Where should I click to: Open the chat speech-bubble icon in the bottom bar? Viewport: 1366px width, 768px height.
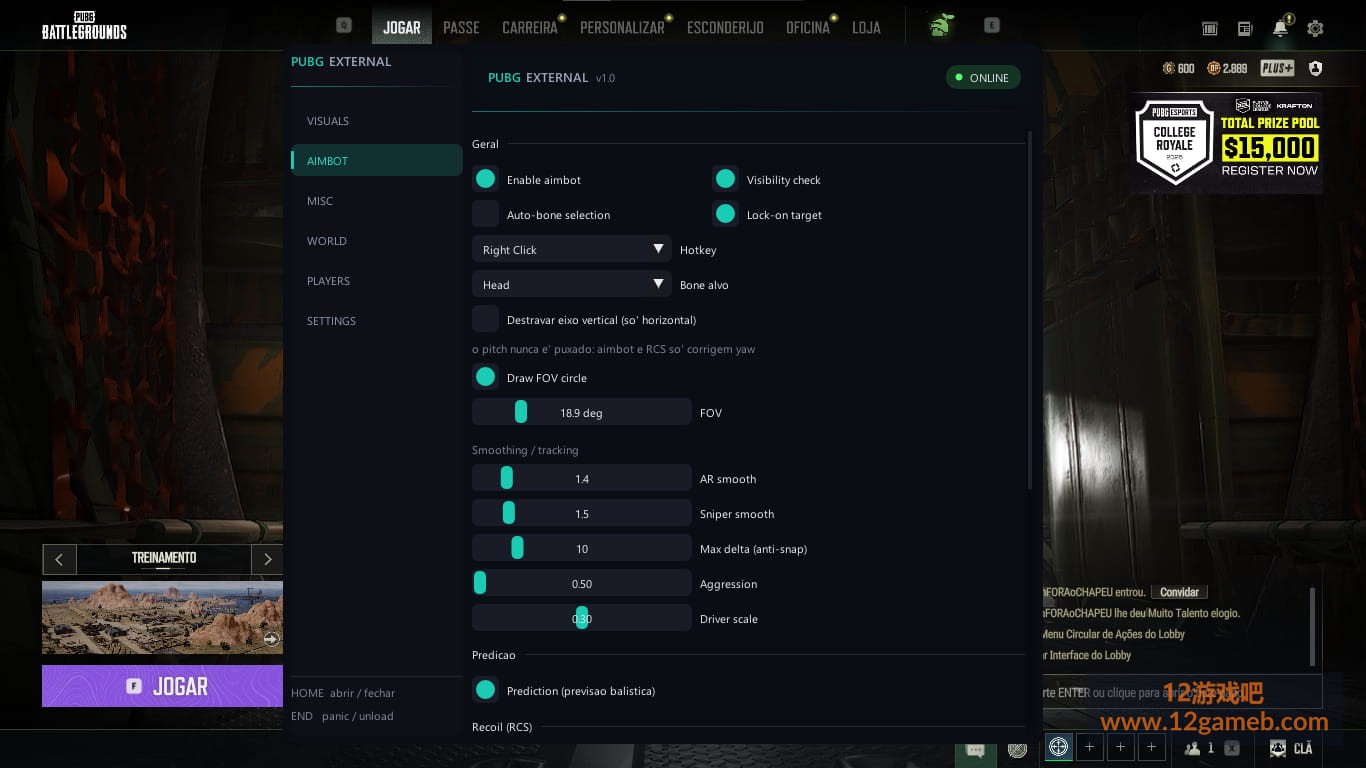point(976,749)
